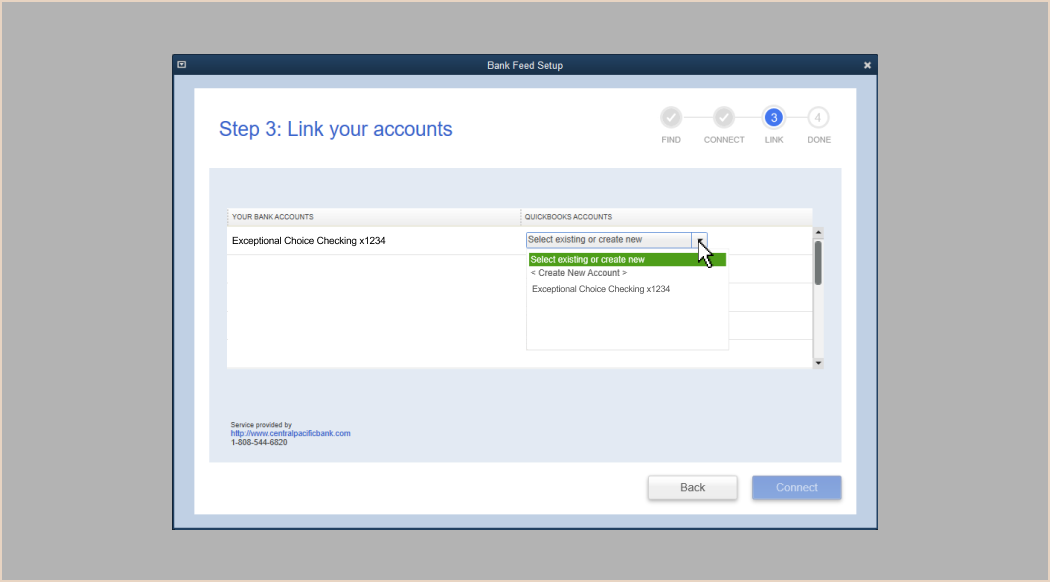
Task: Click the 'Service provided by' label
Action: tap(261, 425)
